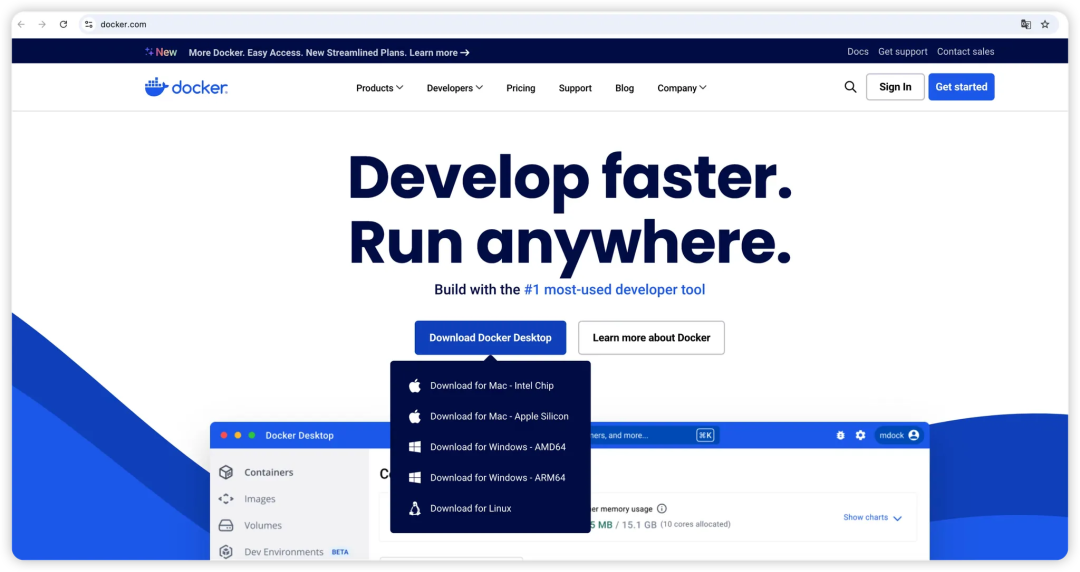1080x572 pixels.
Task: Click the ⌘K shortcut badge in search
Action: click(705, 436)
